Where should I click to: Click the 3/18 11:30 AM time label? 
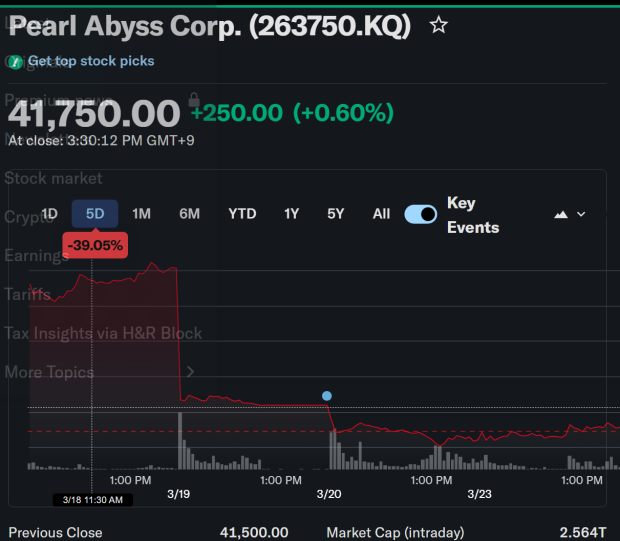[x=93, y=500]
